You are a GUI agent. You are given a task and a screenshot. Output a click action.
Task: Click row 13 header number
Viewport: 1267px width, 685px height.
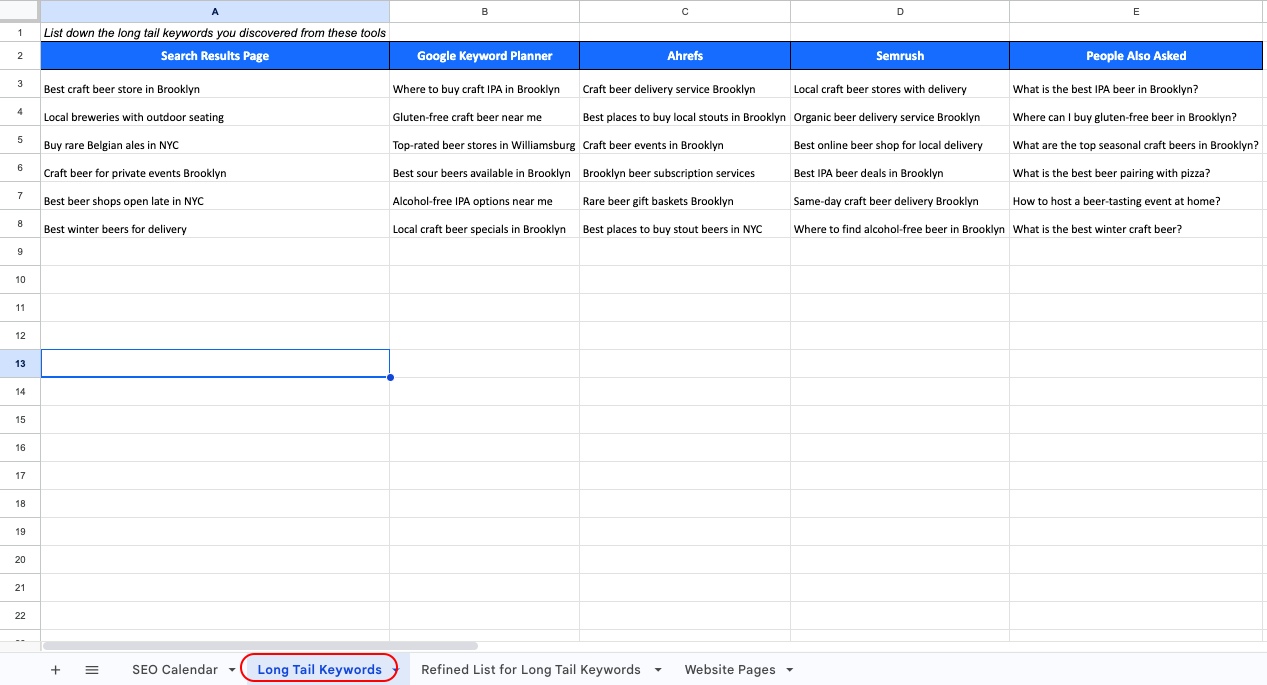click(20, 363)
